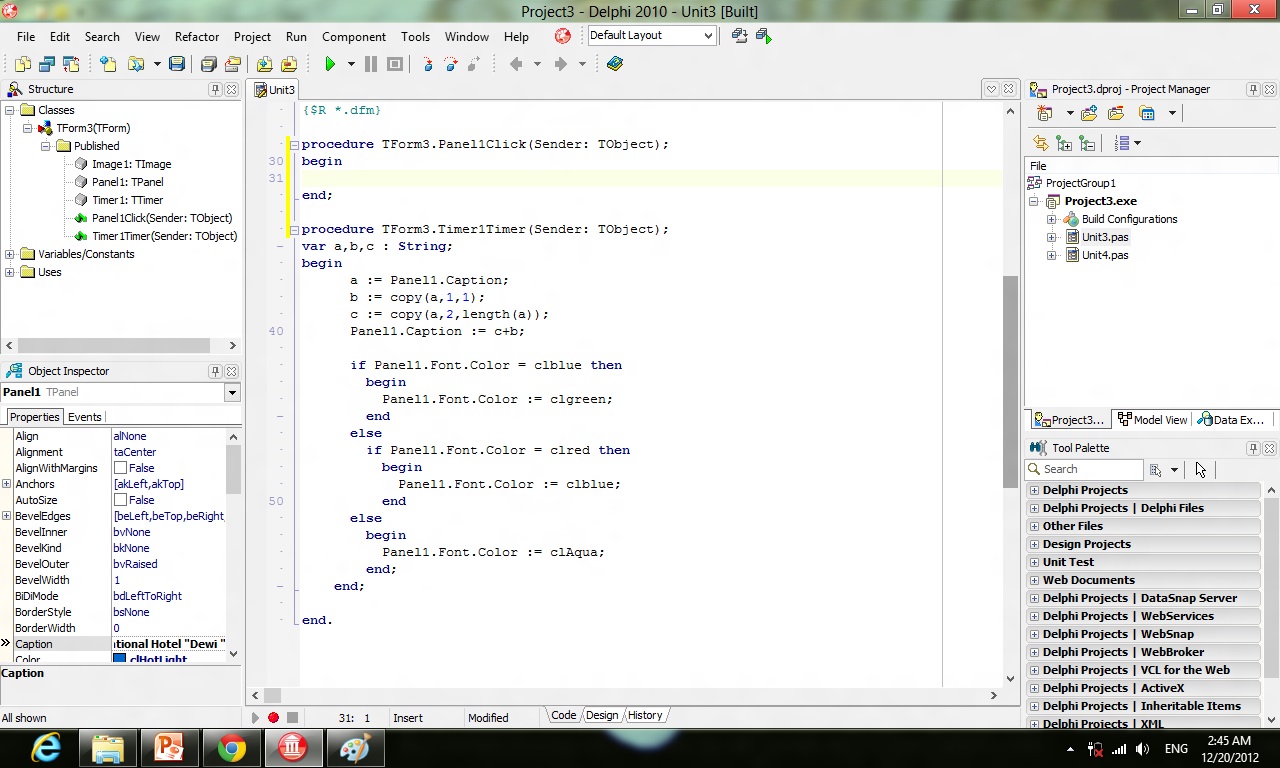Click Remove File from Project icon
The width and height of the screenshot is (1280, 768).
288,64
